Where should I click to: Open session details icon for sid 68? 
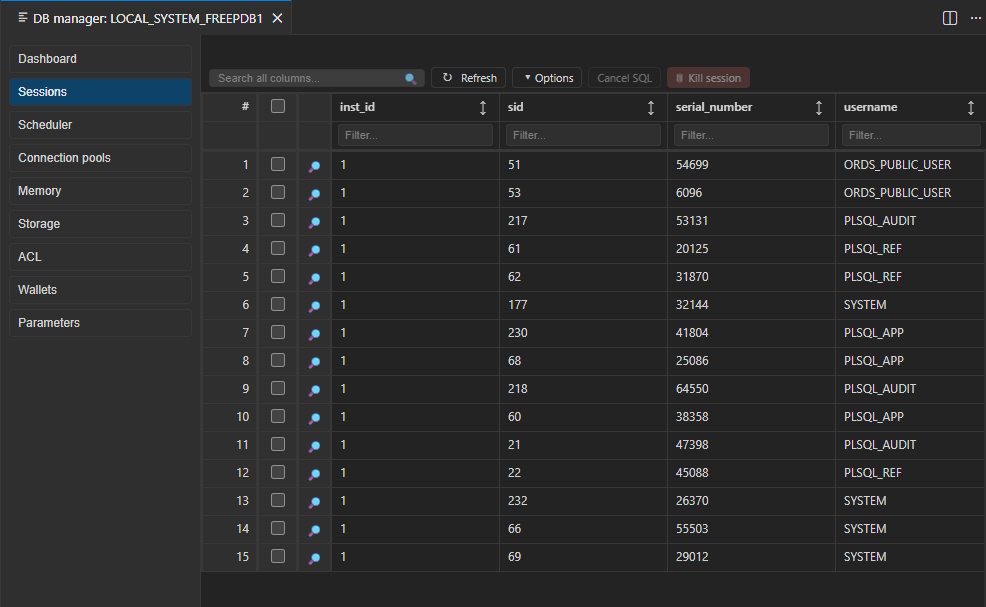pyautogui.click(x=314, y=362)
